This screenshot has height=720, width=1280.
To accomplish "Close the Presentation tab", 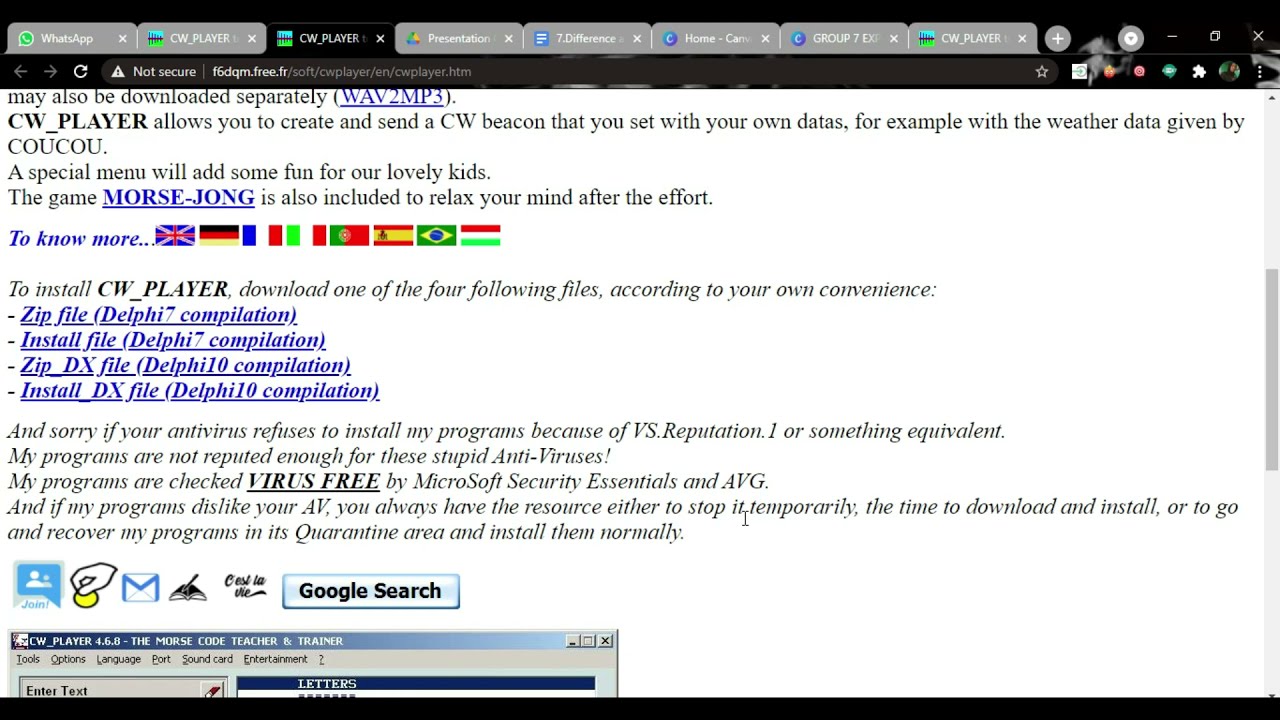I will (x=508, y=38).
